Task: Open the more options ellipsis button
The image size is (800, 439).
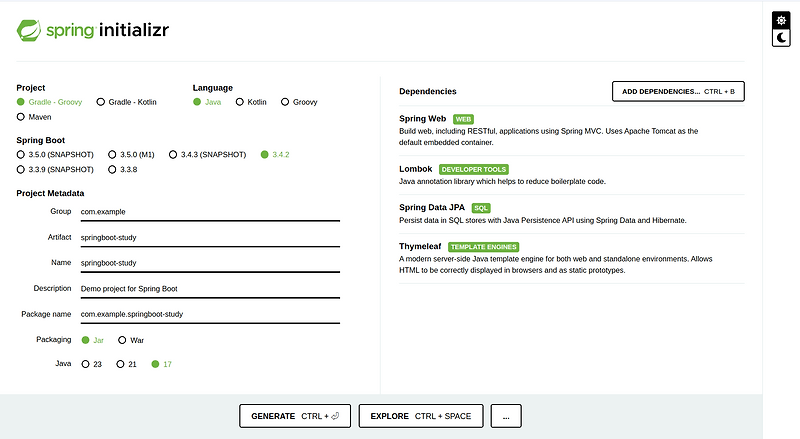Action: pos(506,416)
